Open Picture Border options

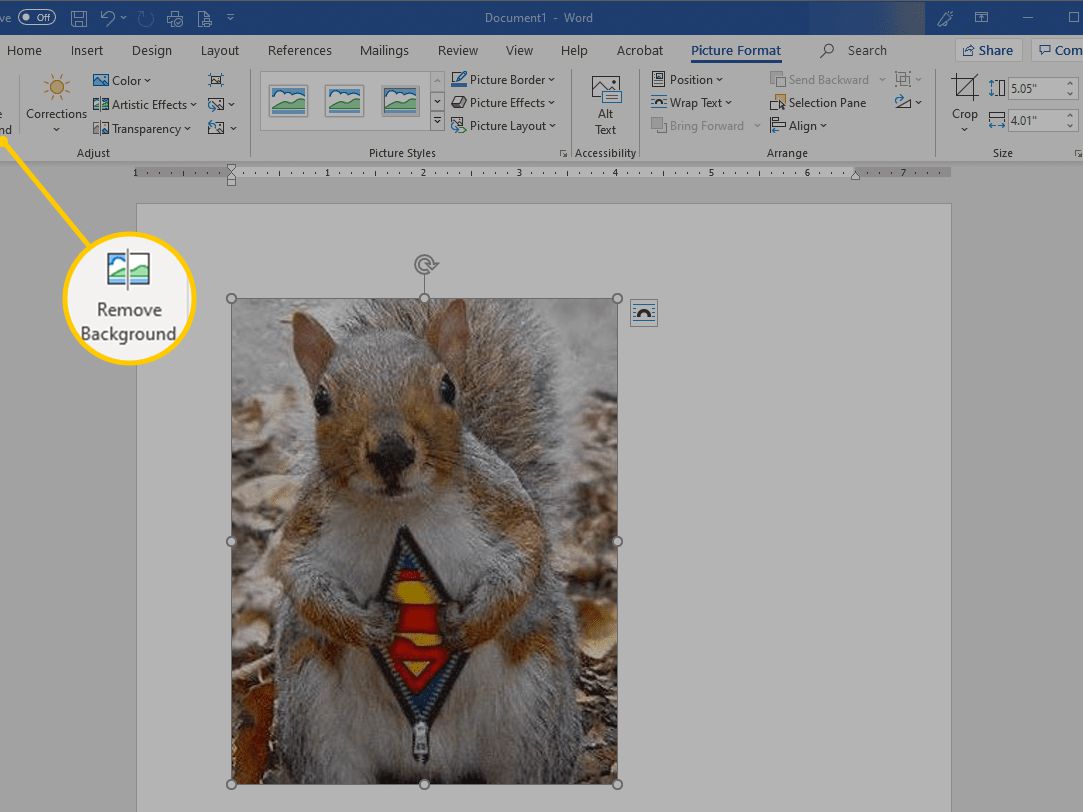503,79
